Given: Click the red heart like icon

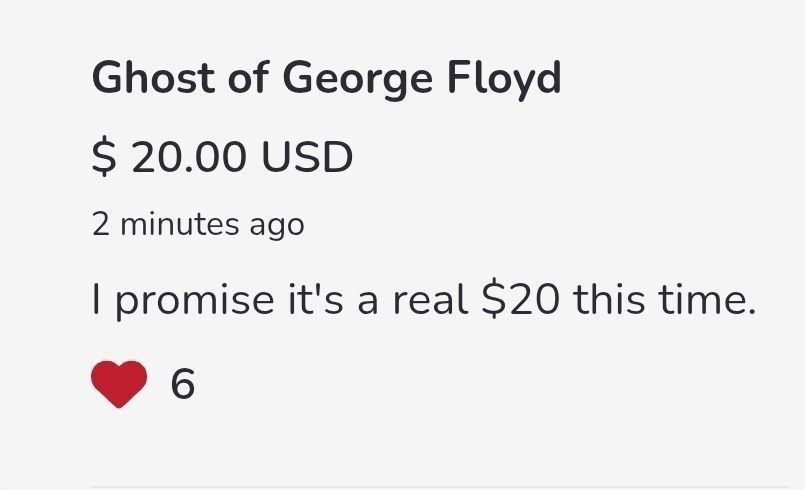Looking at the screenshot, I should pyautogui.click(x=119, y=384).
